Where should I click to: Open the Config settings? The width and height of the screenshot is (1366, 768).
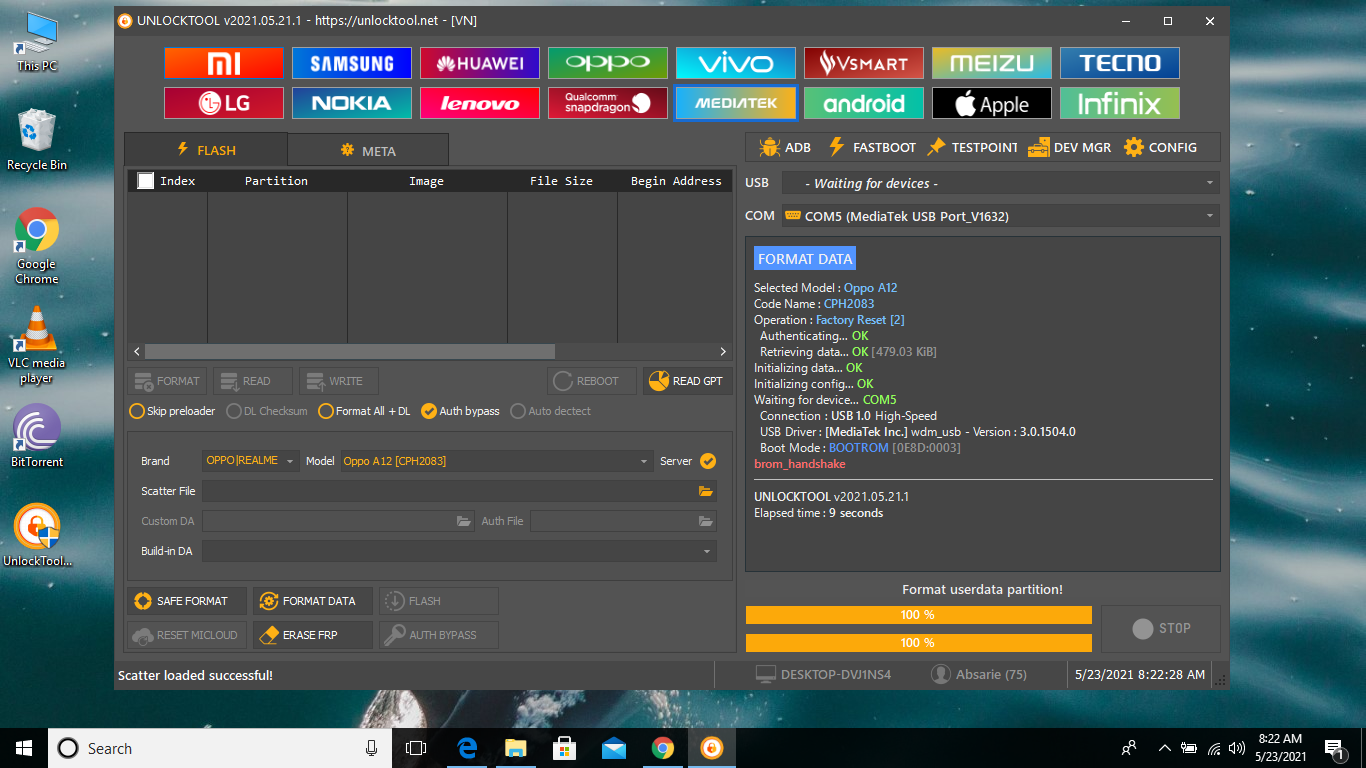click(x=1160, y=147)
